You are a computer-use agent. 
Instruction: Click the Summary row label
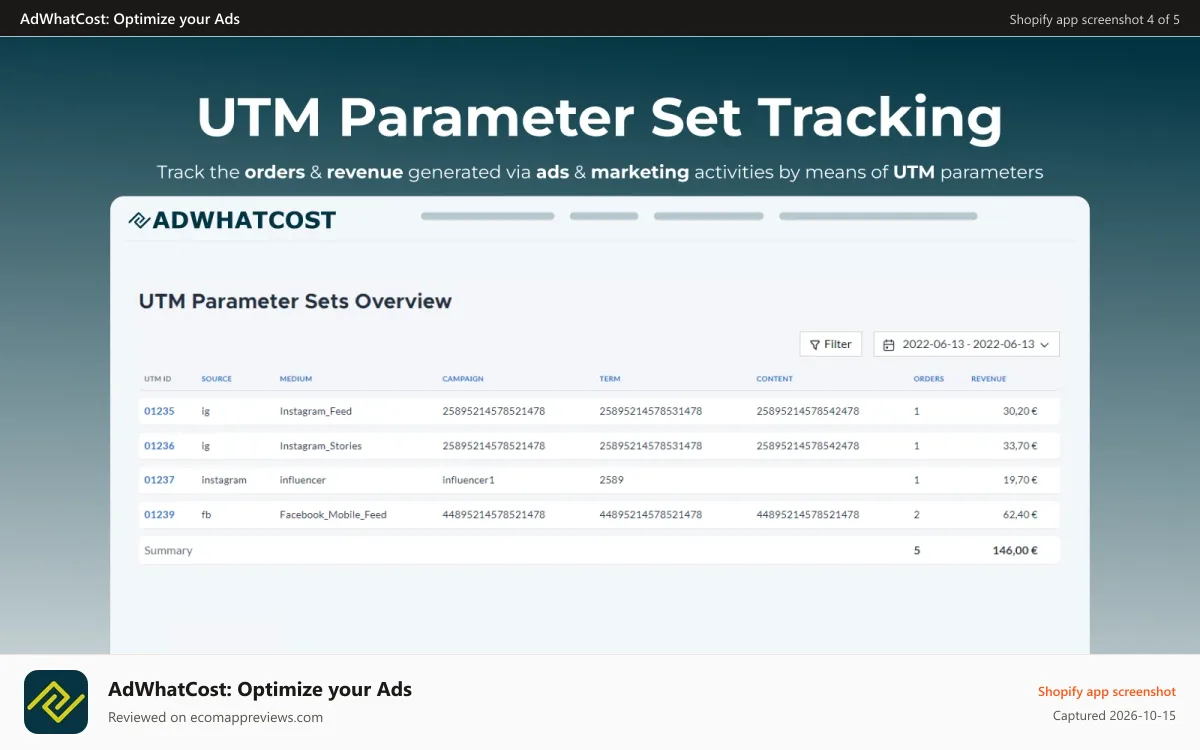(168, 550)
